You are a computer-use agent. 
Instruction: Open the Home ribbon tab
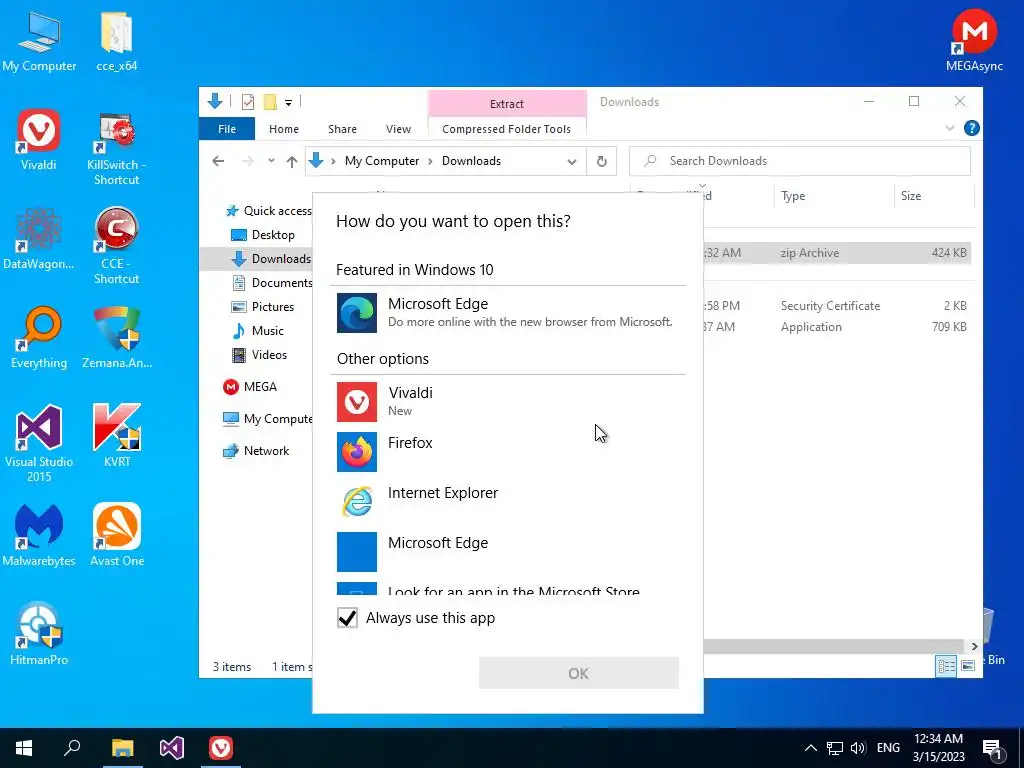click(x=283, y=129)
